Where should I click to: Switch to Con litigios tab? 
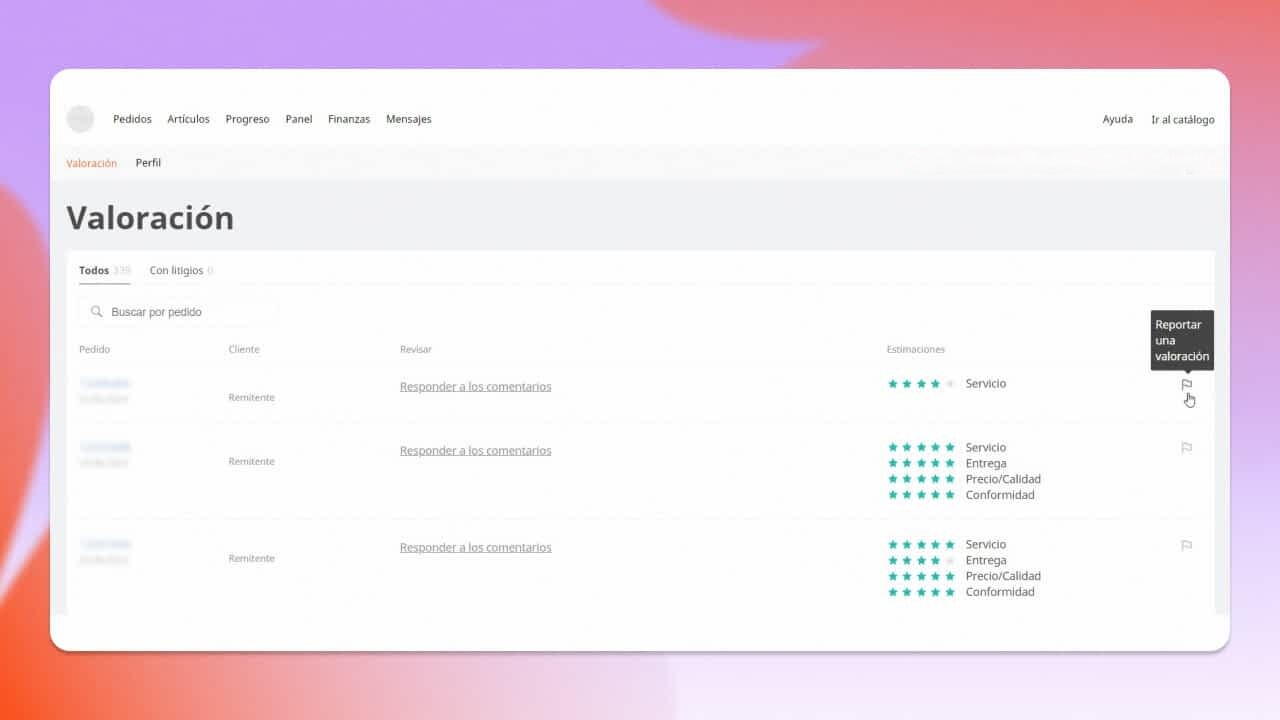(x=177, y=270)
